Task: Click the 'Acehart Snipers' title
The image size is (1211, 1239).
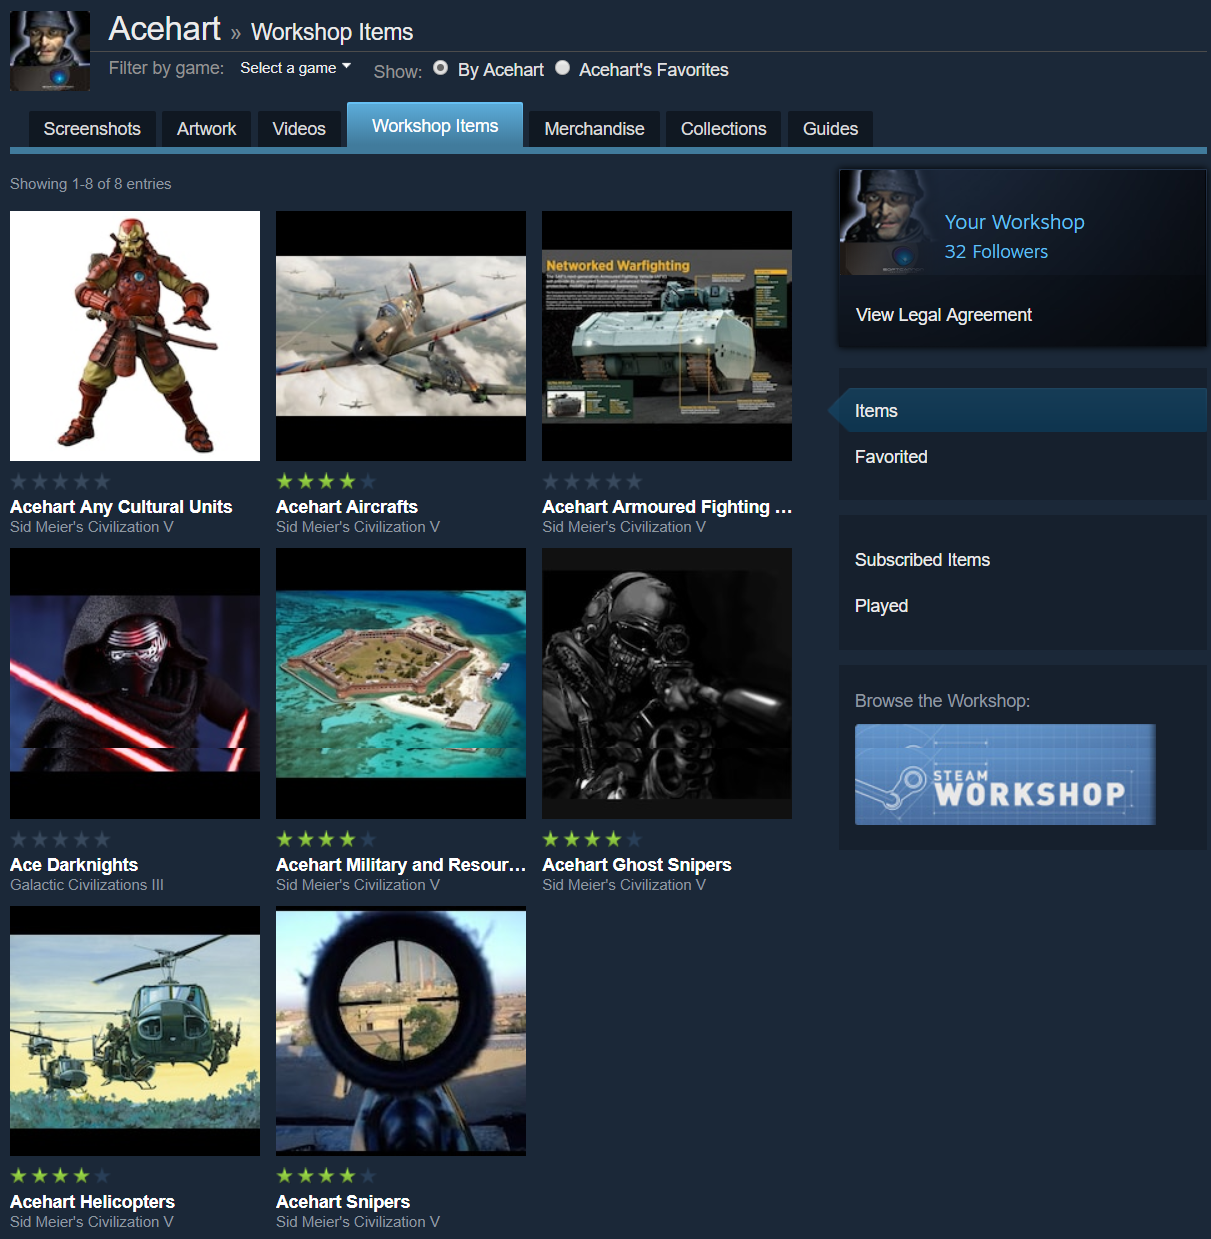Action: 343,1202
